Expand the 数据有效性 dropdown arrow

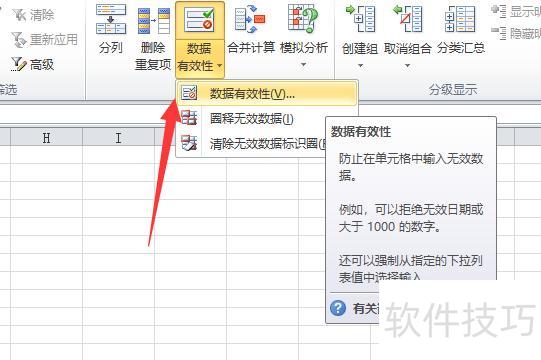[x=219, y=65]
